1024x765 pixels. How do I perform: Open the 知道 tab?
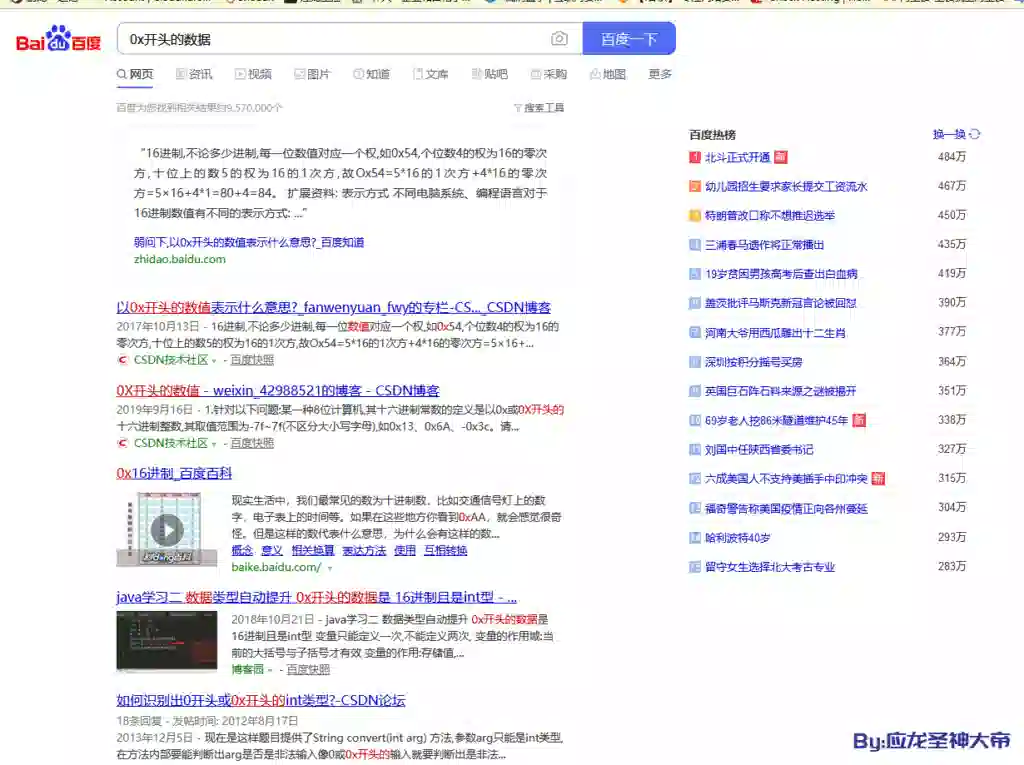tap(372, 74)
